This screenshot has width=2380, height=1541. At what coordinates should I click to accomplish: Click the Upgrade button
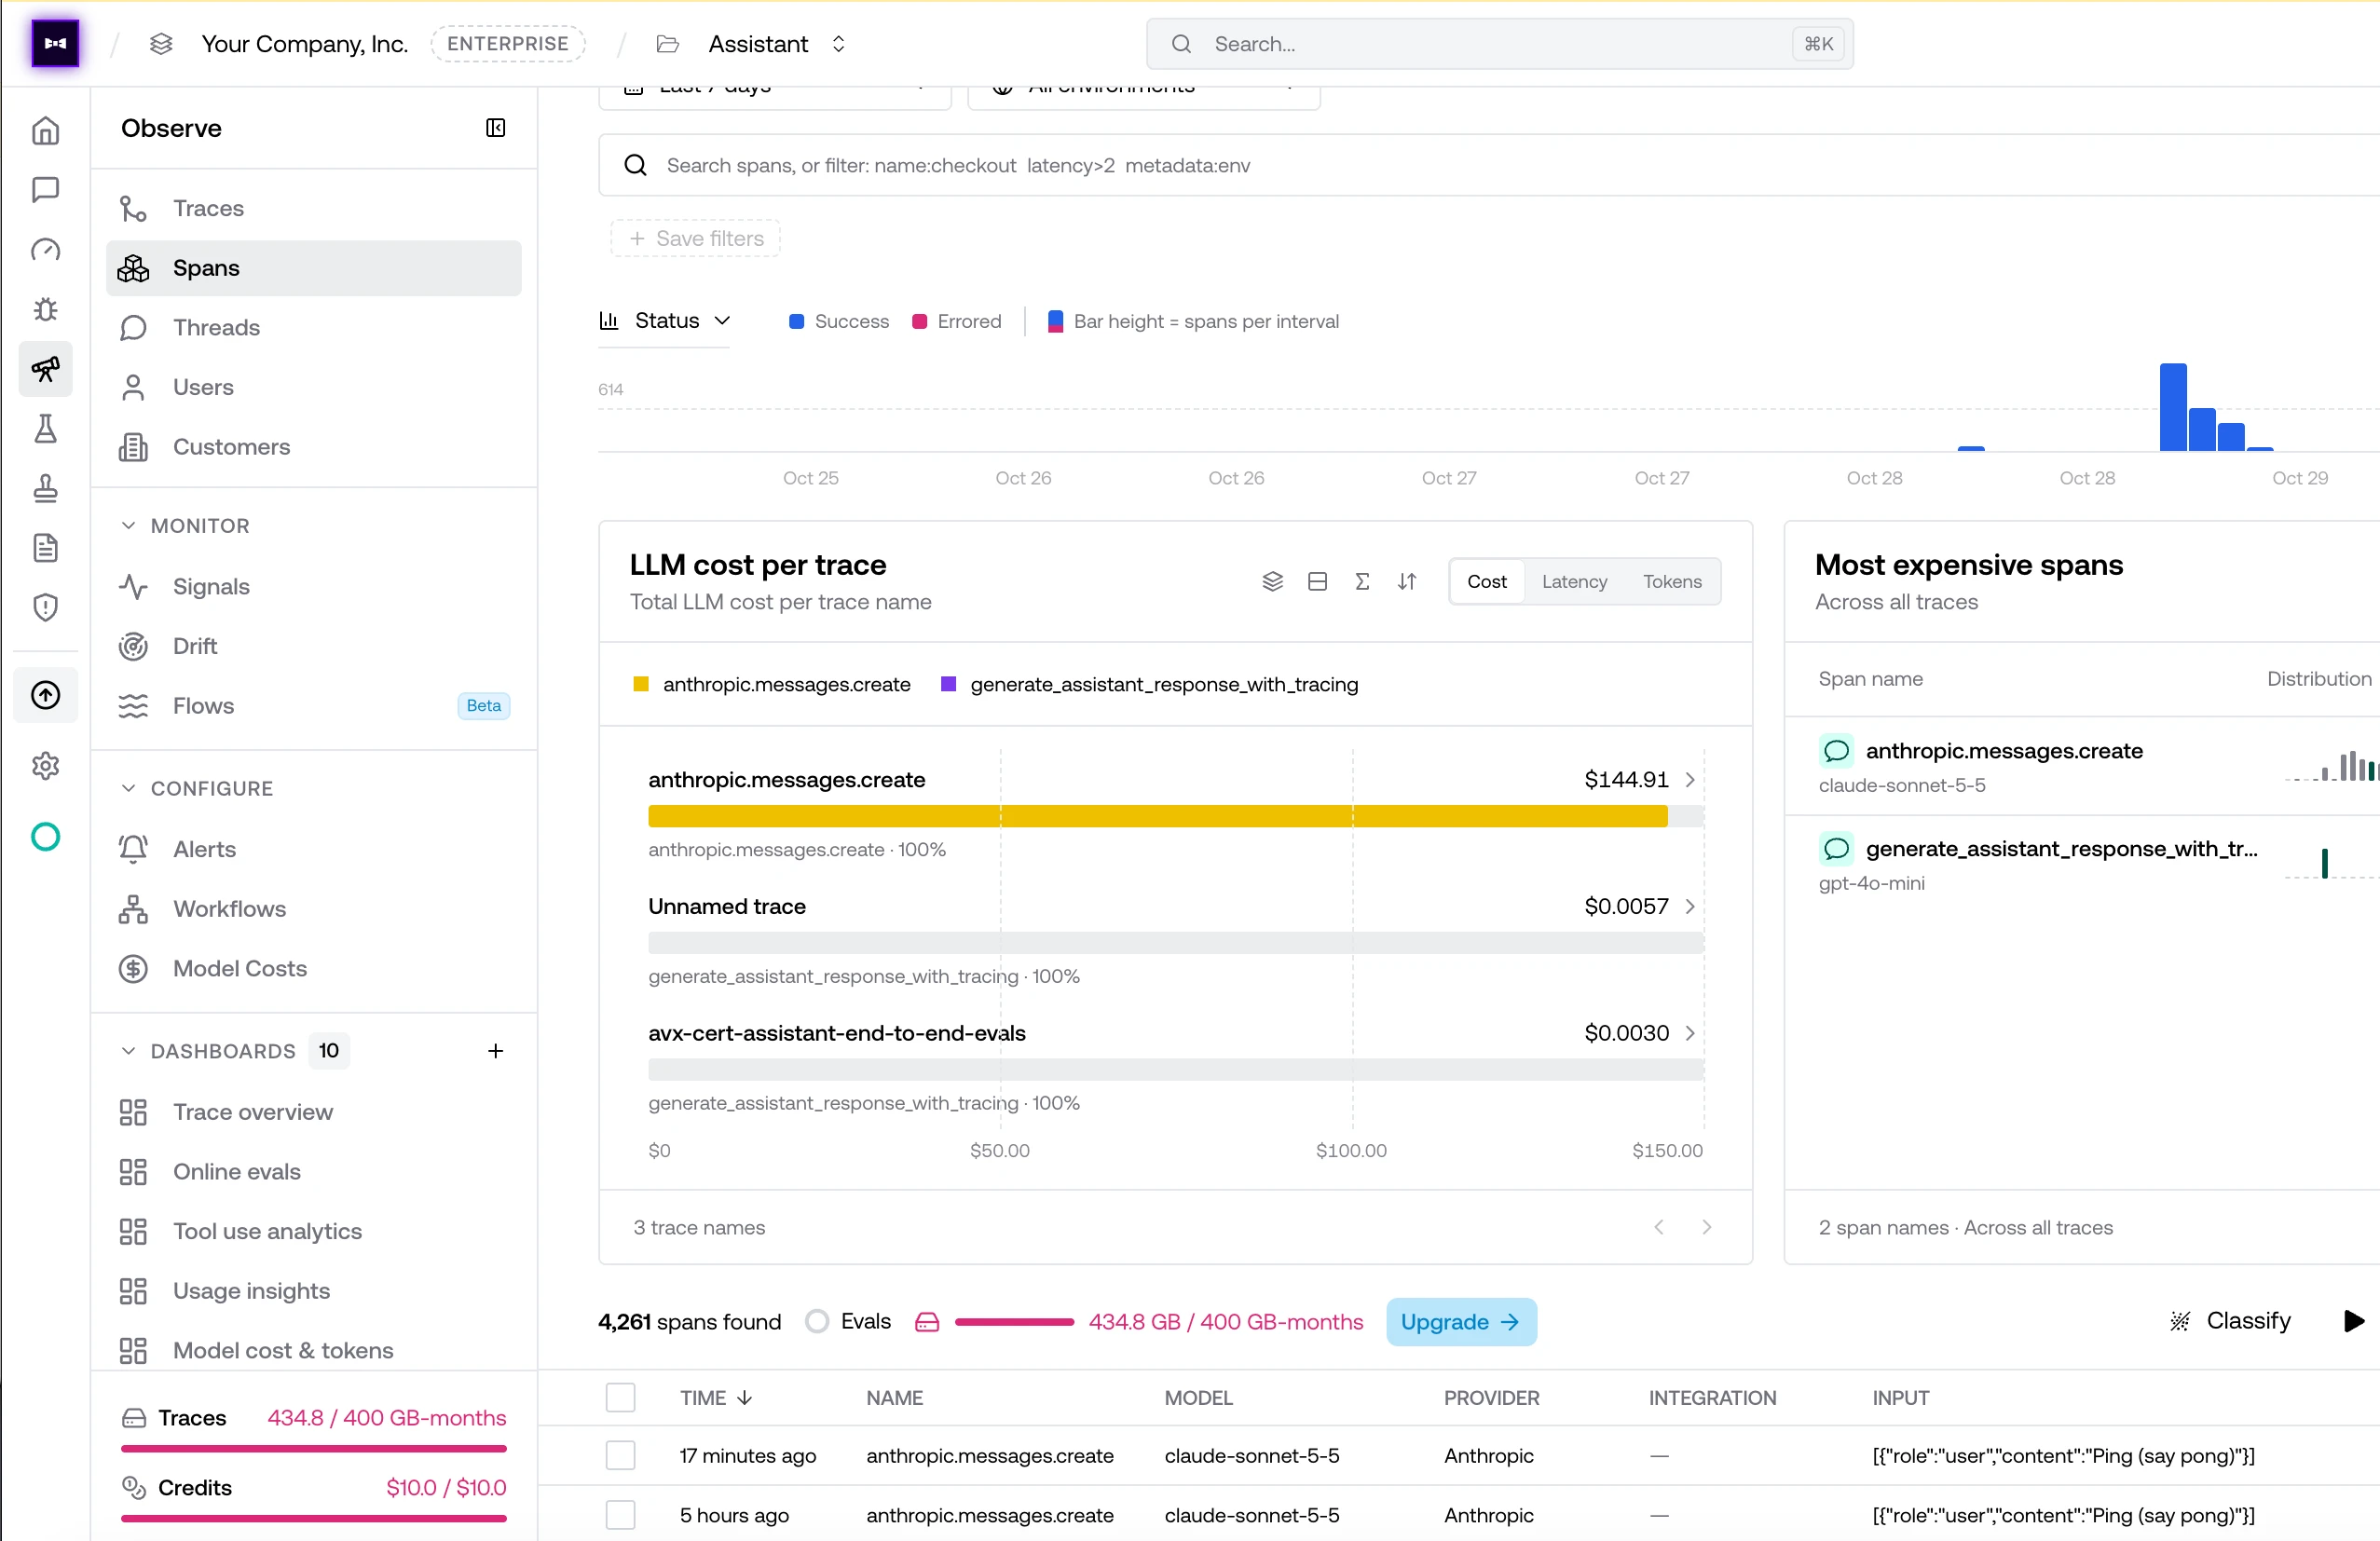(x=1461, y=1322)
